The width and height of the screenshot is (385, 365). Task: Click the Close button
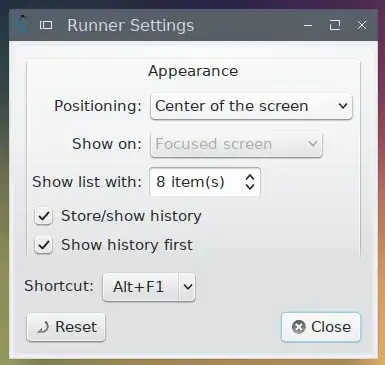point(321,327)
